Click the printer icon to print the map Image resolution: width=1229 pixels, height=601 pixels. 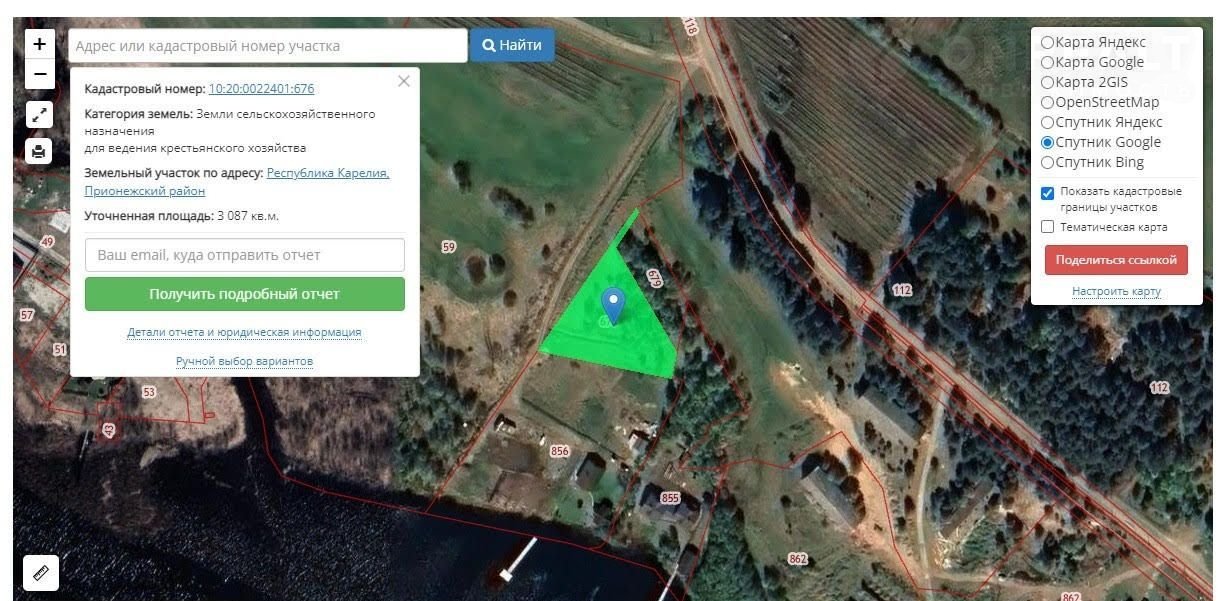[39, 151]
